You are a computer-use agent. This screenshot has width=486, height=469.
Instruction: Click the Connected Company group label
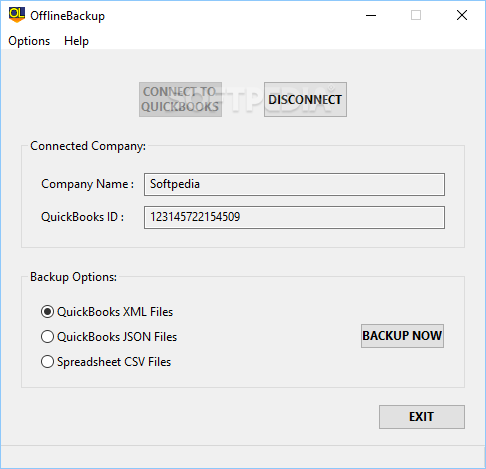88,146
